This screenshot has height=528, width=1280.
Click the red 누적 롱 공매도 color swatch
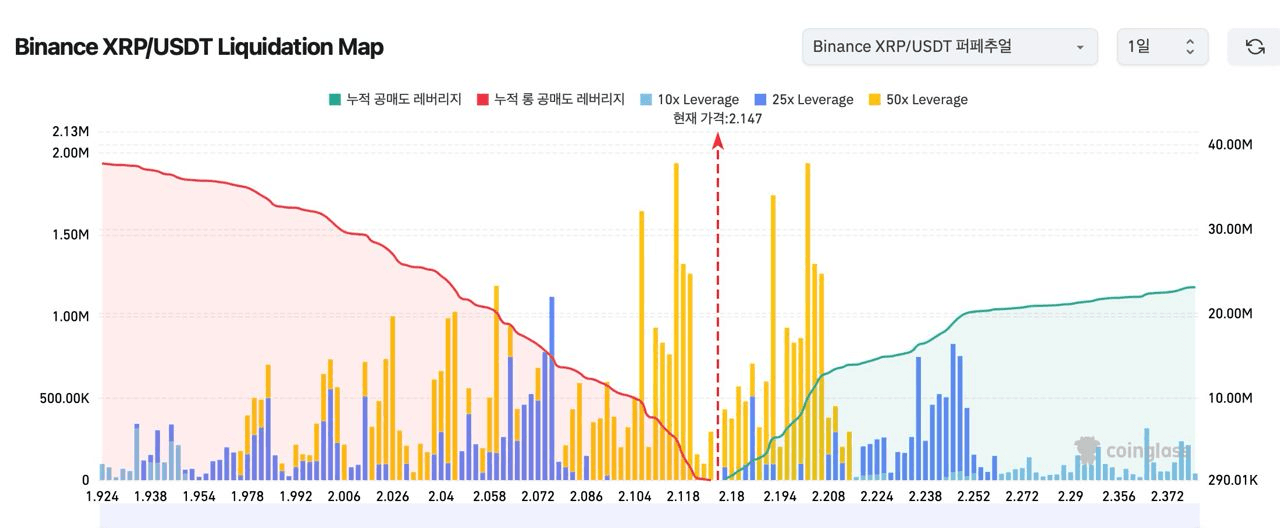[x=483, y=100]
